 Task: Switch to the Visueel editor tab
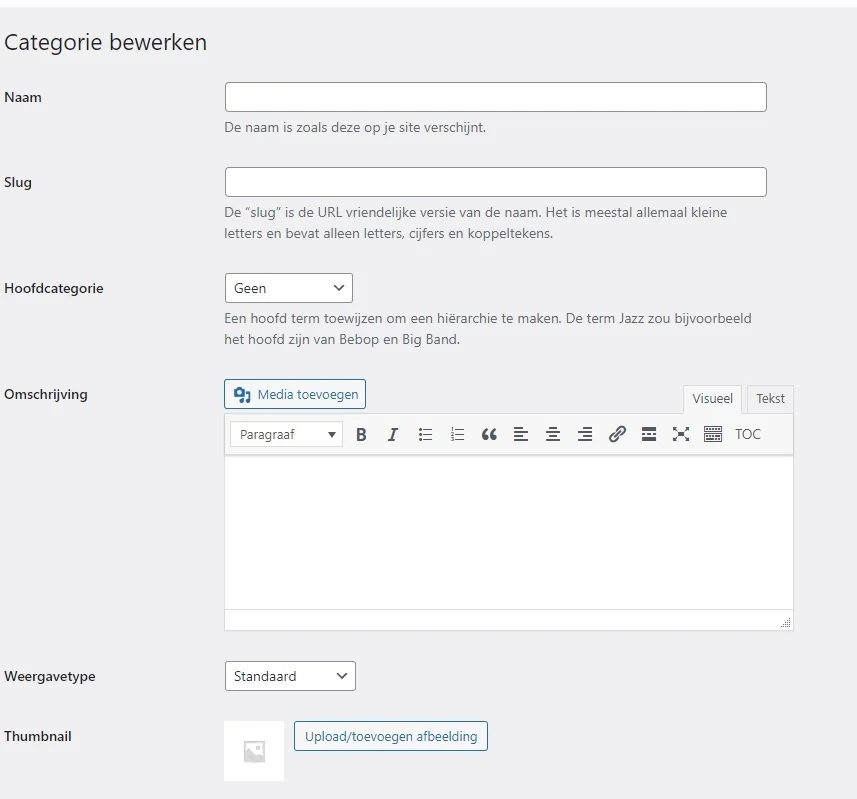pos(712,399)
